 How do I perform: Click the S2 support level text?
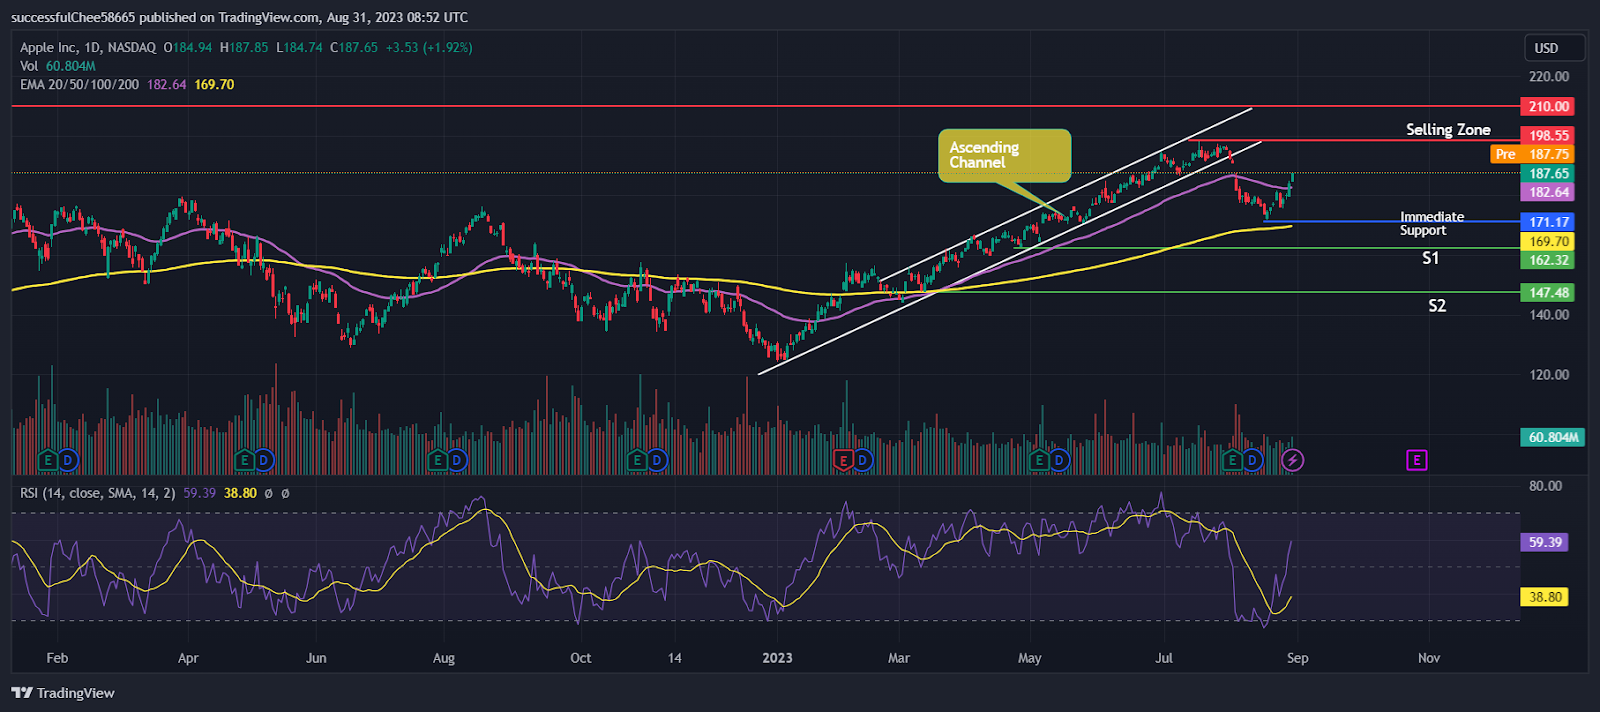point(1437,306)
